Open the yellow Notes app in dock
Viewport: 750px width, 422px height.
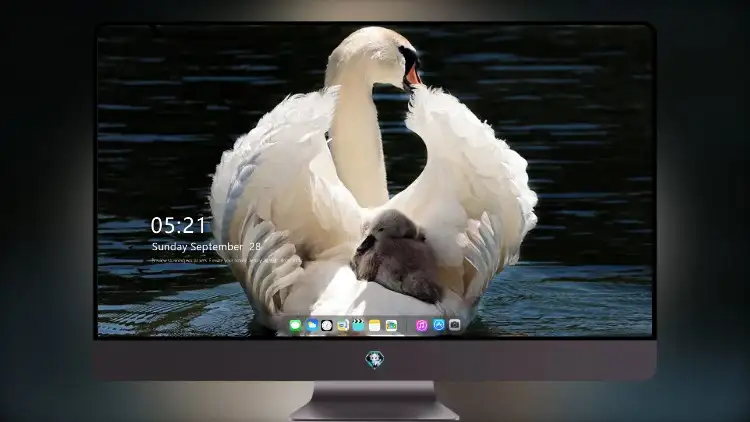click(375, 326)
